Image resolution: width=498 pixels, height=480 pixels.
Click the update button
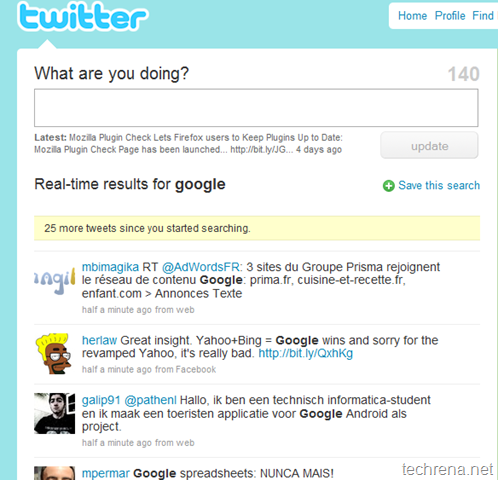[429, 145]
